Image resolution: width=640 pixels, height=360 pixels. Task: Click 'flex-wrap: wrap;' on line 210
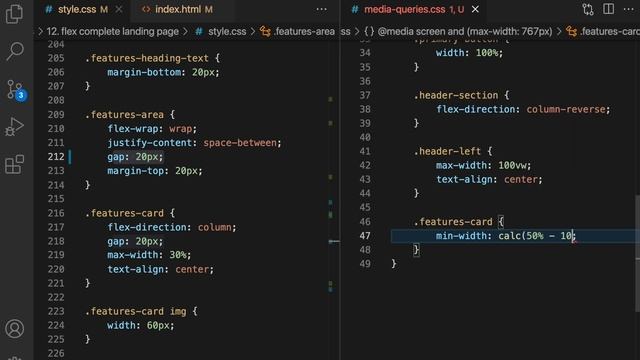[x=152, y=129]
